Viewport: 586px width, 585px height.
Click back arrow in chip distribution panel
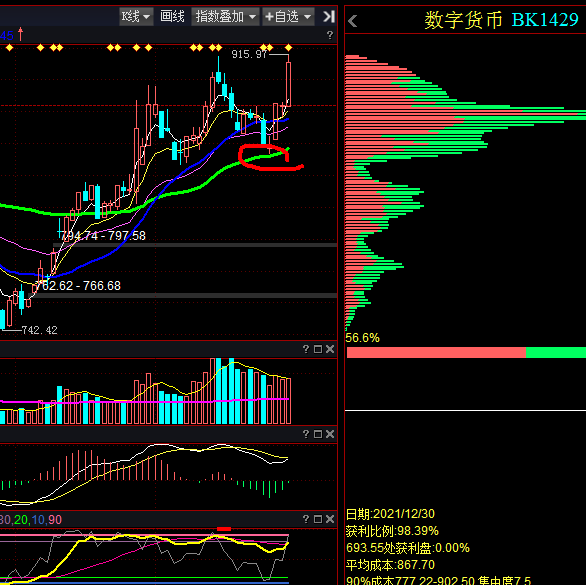tap(352, 21)
